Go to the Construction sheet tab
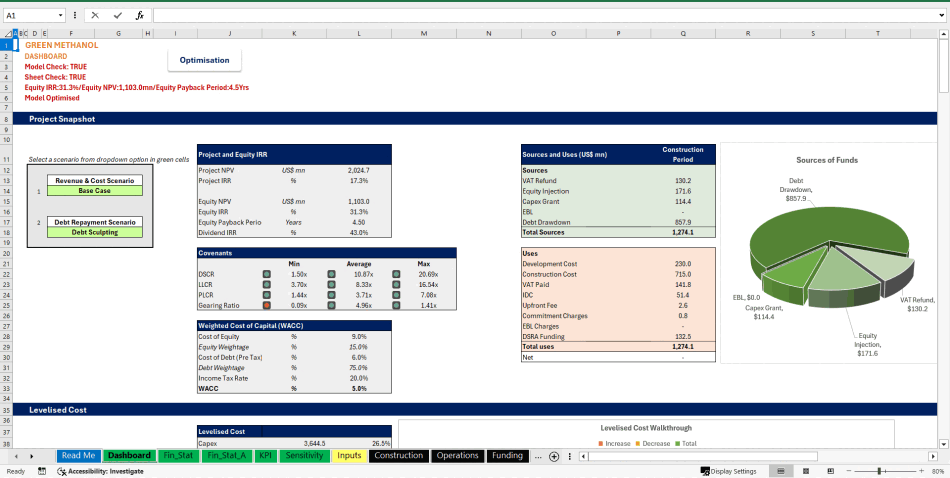The image size is (950, 478). [x=399, y=456]
